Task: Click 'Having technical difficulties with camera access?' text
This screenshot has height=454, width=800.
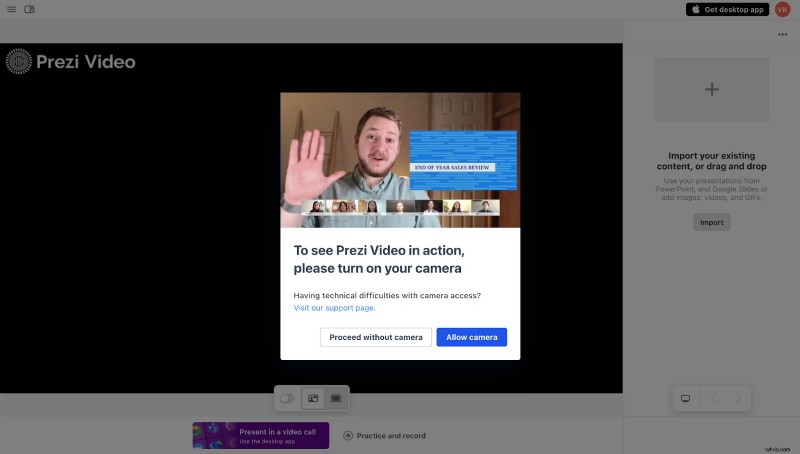Action: (x=387, y=295)
